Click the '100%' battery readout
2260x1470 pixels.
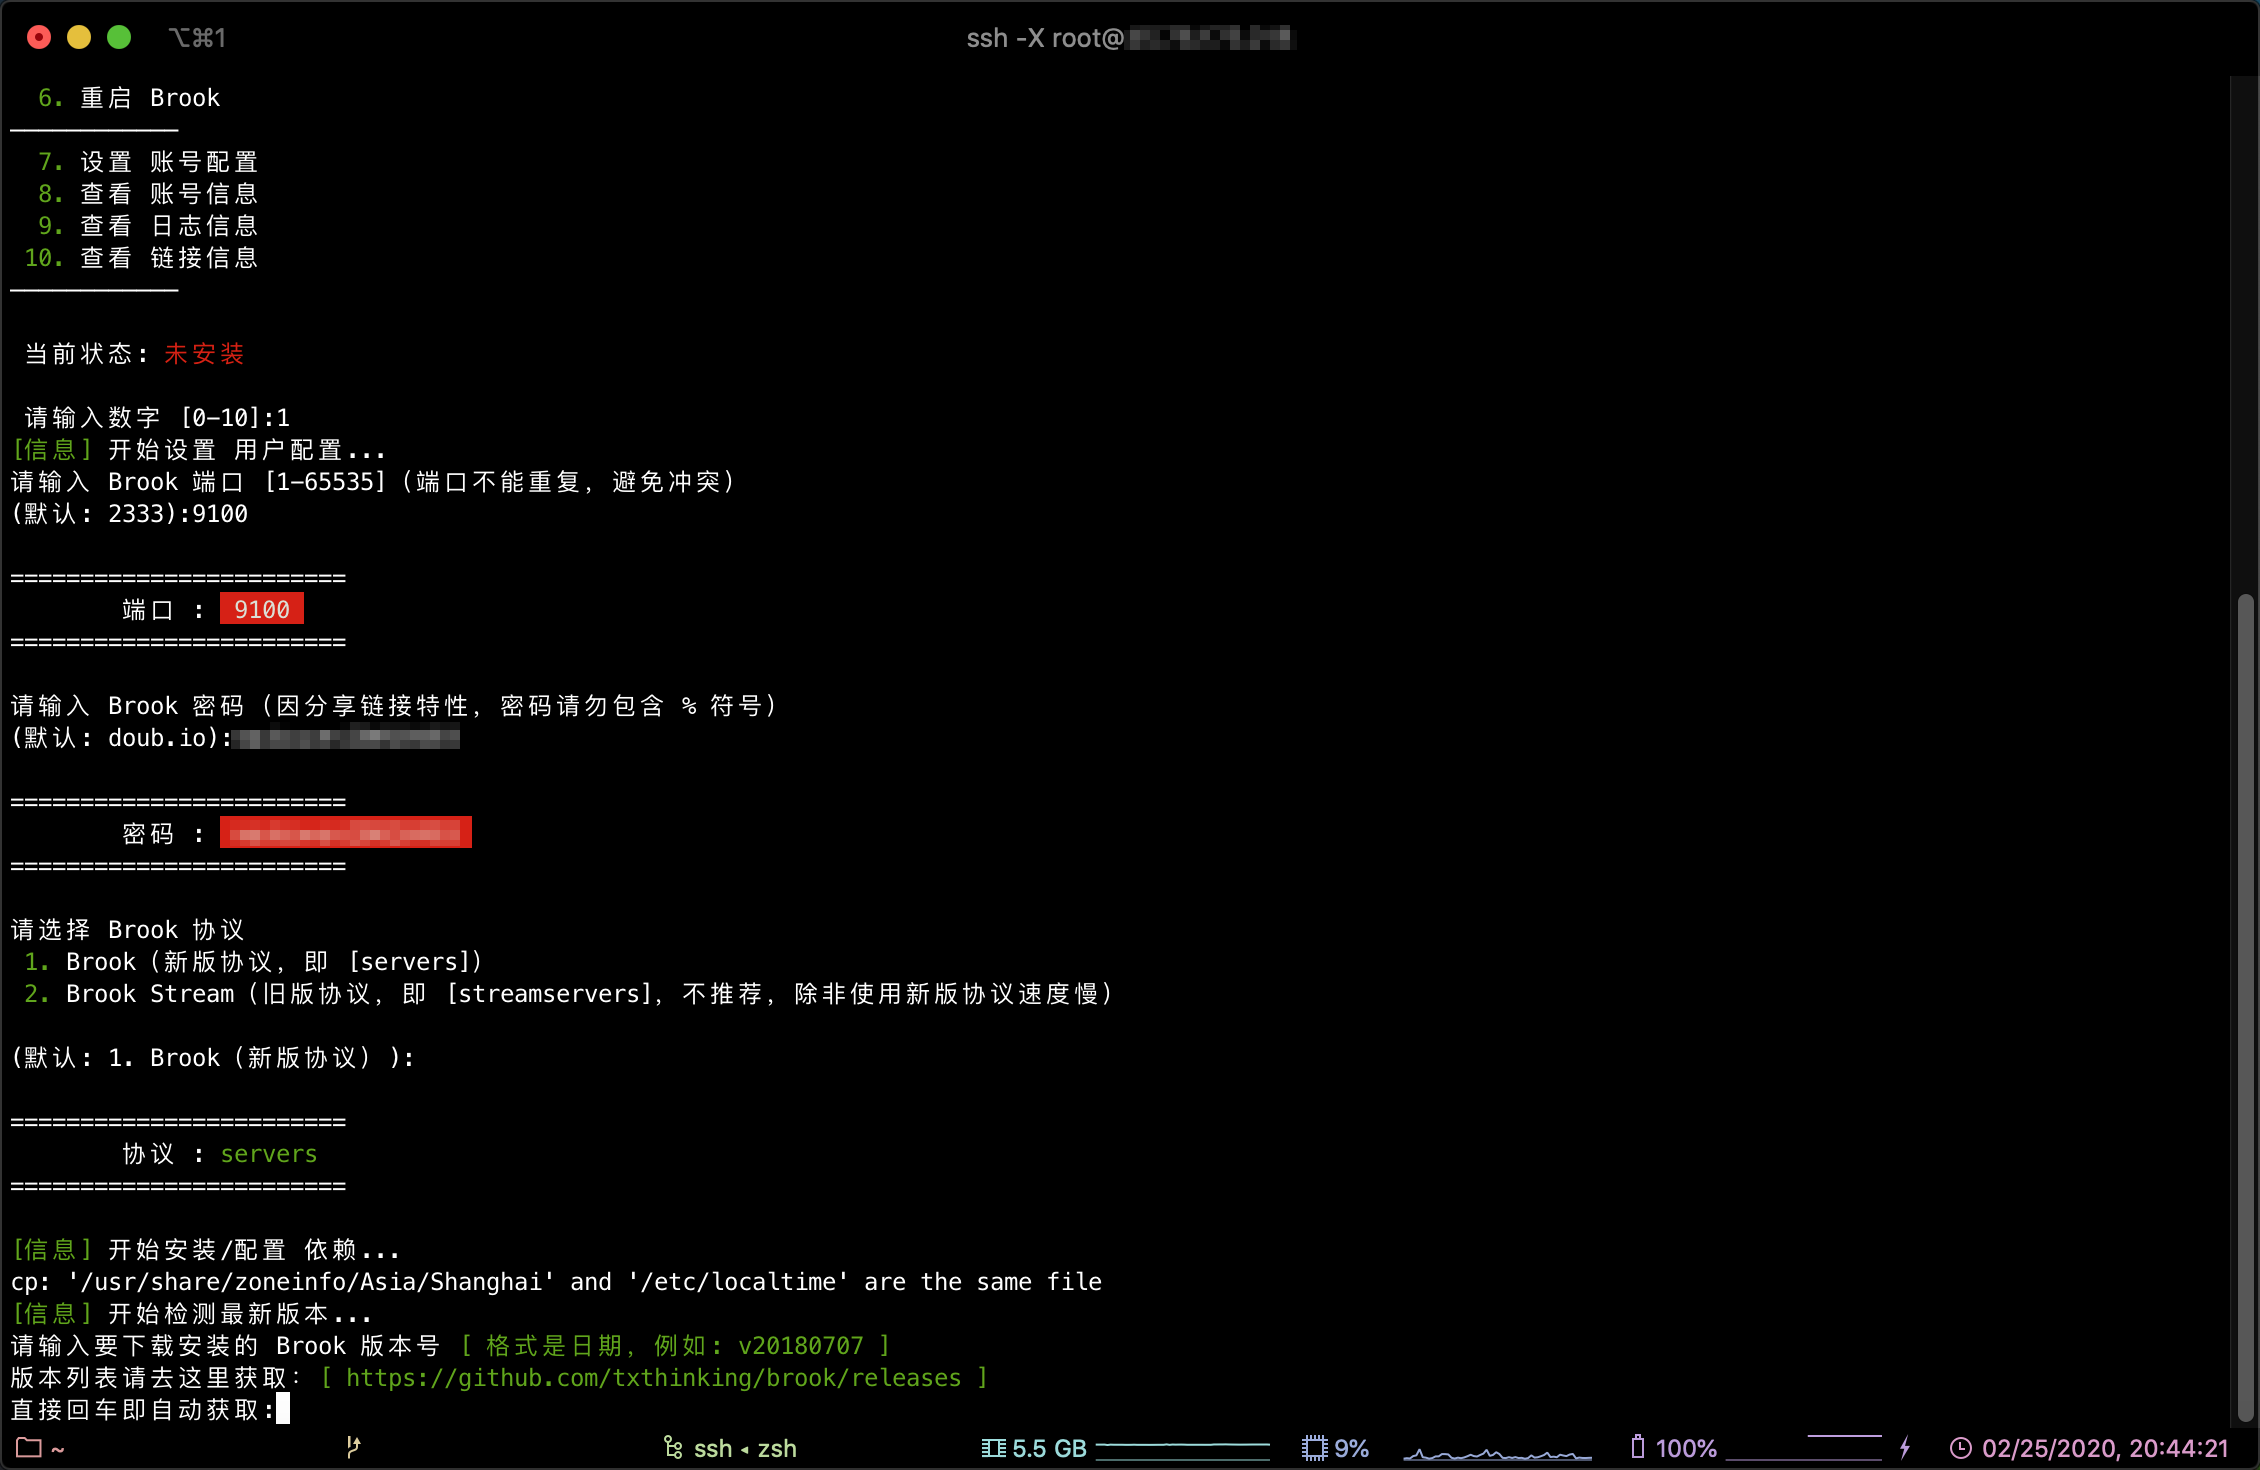coord(1686,1448)
